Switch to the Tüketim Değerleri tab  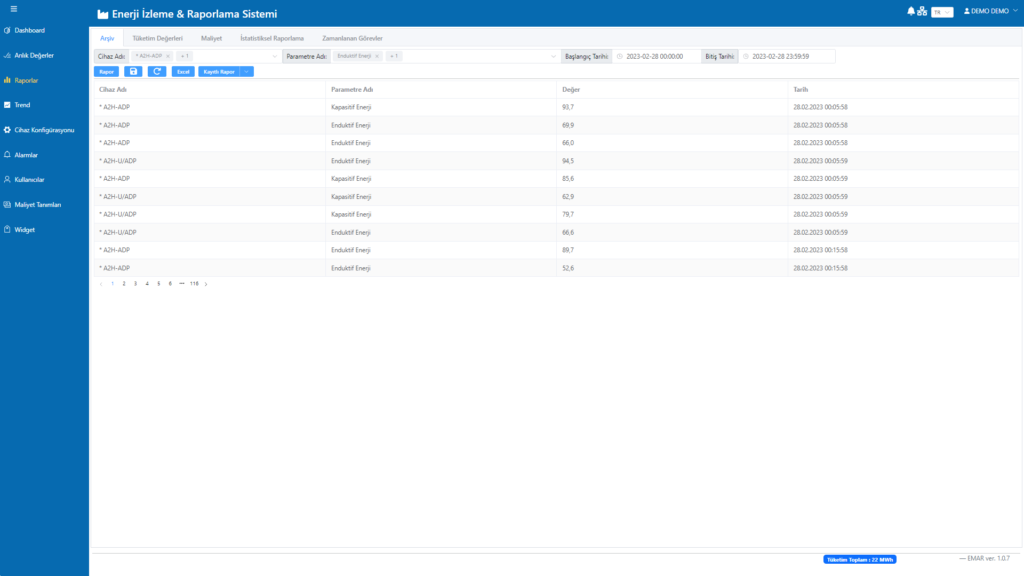[157, 38]
